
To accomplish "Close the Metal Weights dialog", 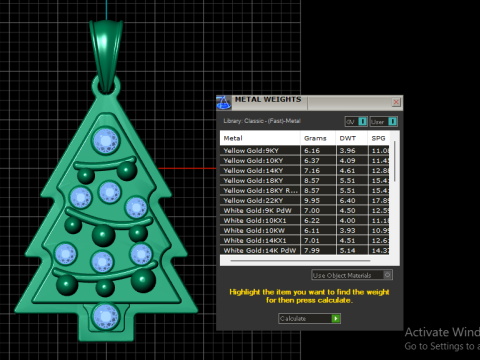I will pos(396,102).
